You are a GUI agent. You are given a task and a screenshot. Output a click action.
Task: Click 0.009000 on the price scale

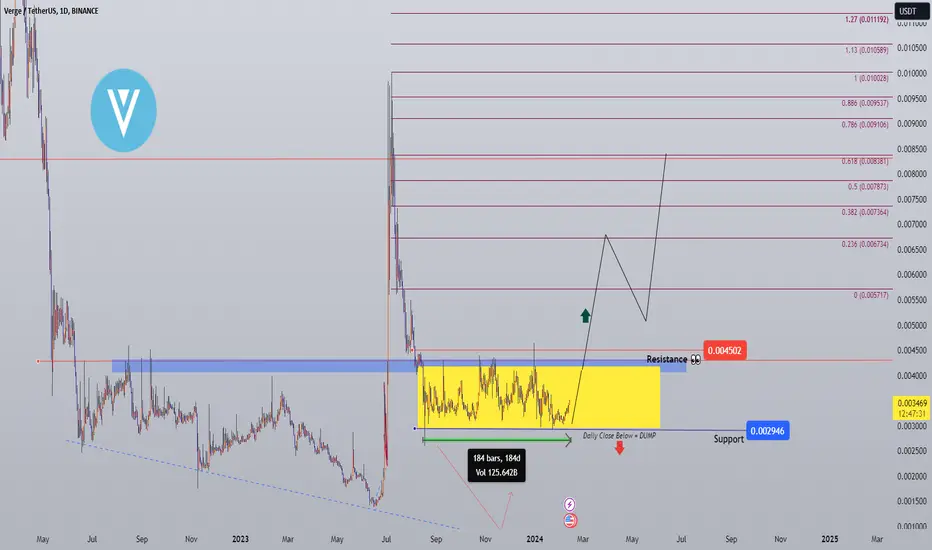point(912,124)
